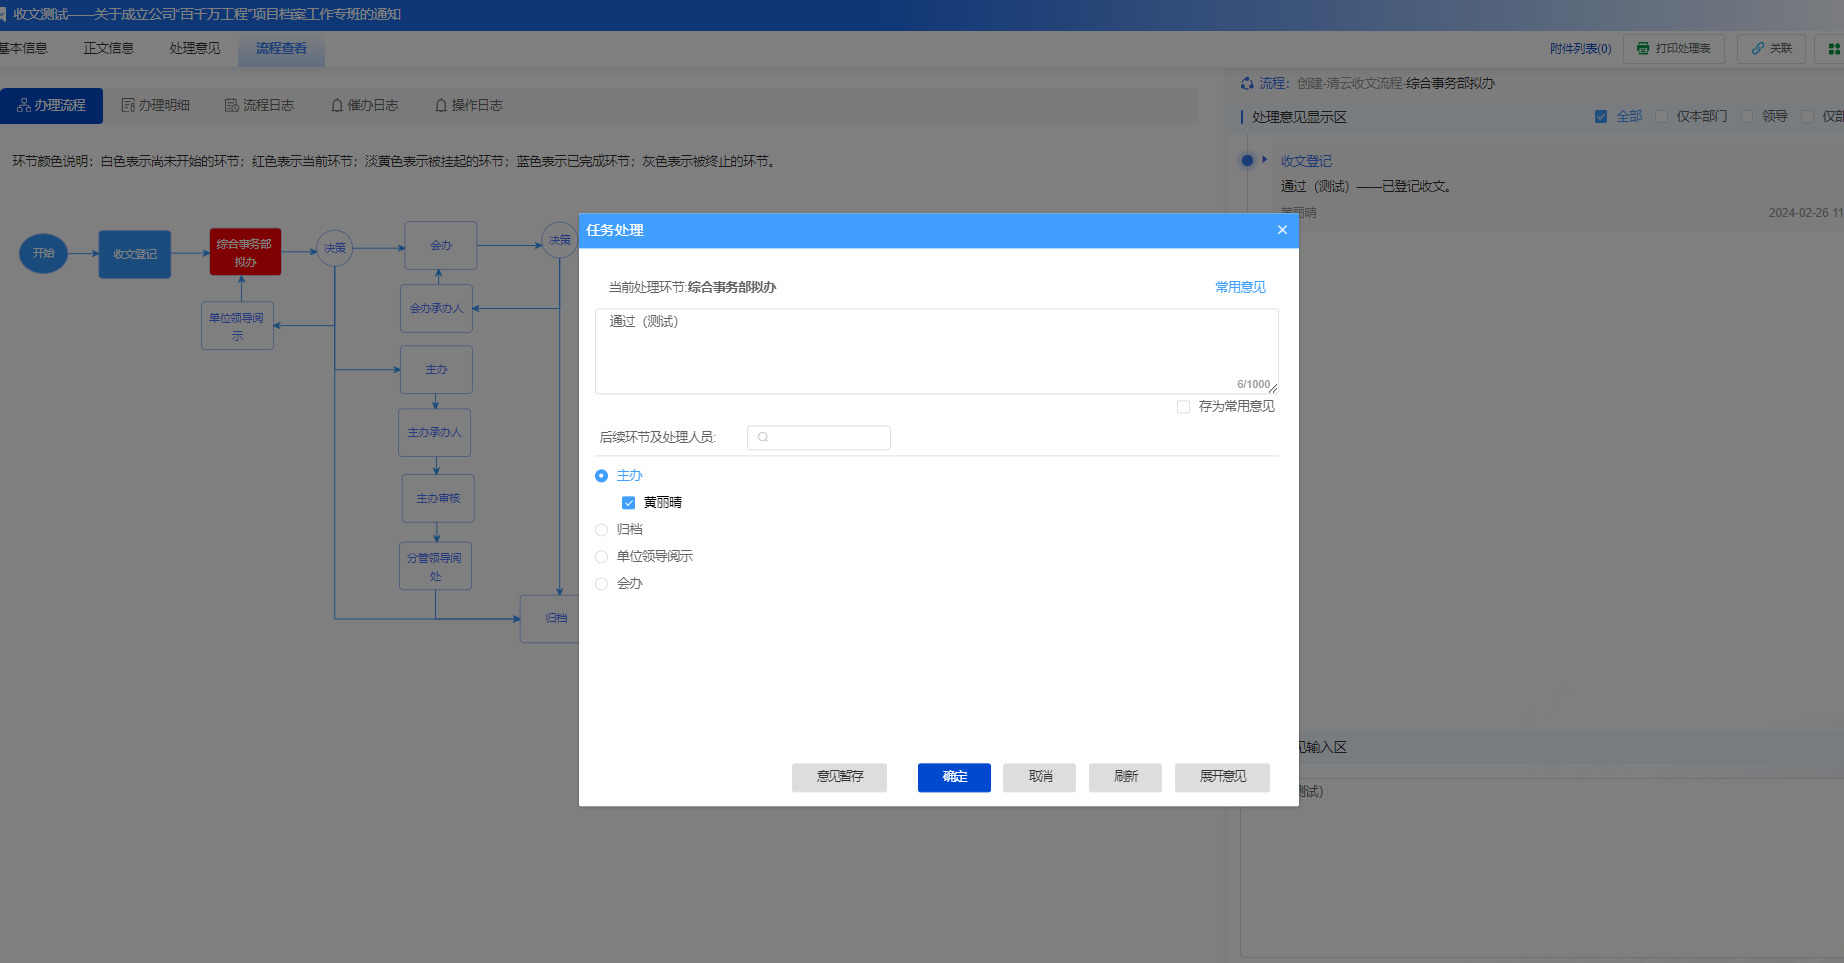The width and height of the screenshot is (1844, 963).
Task: Click the 环节颜色说明 legend text
Action: pos(393,161)
